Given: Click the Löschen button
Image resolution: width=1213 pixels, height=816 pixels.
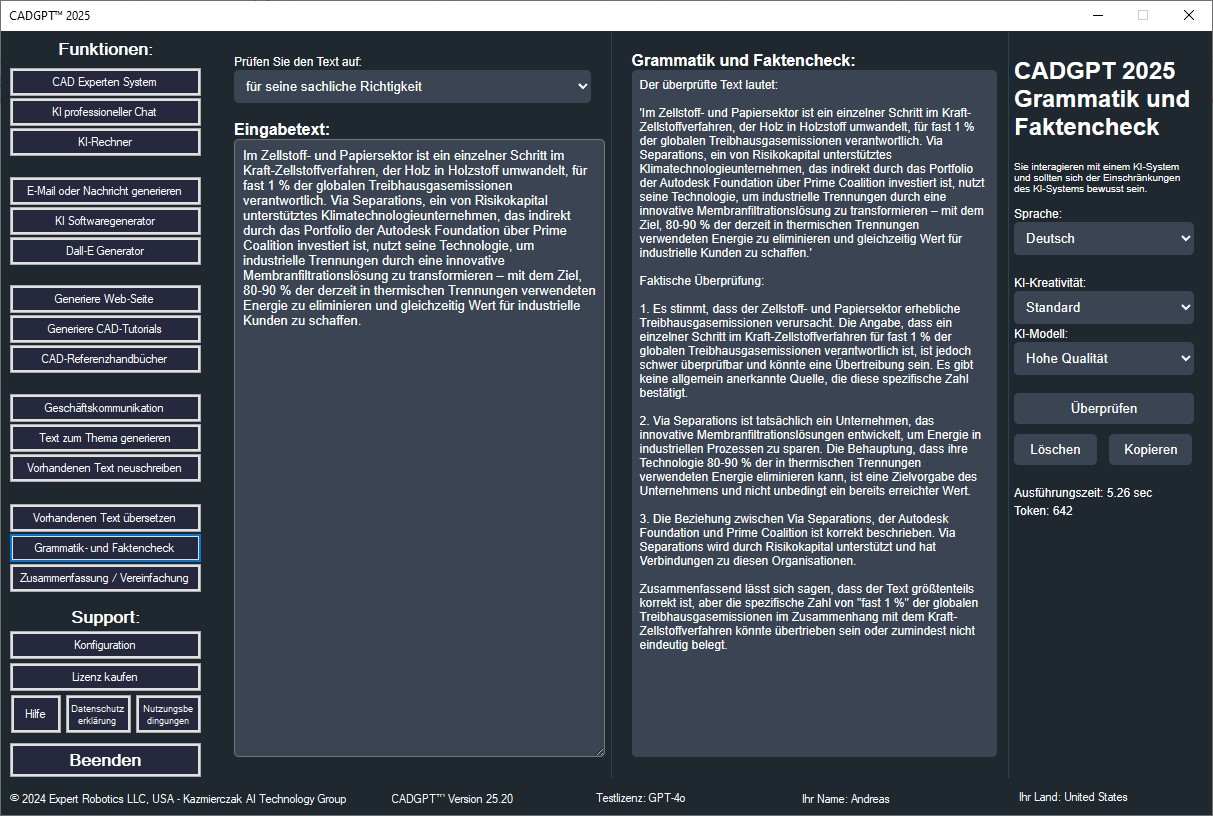Looking at the screenshot, I should (1055, 449).
